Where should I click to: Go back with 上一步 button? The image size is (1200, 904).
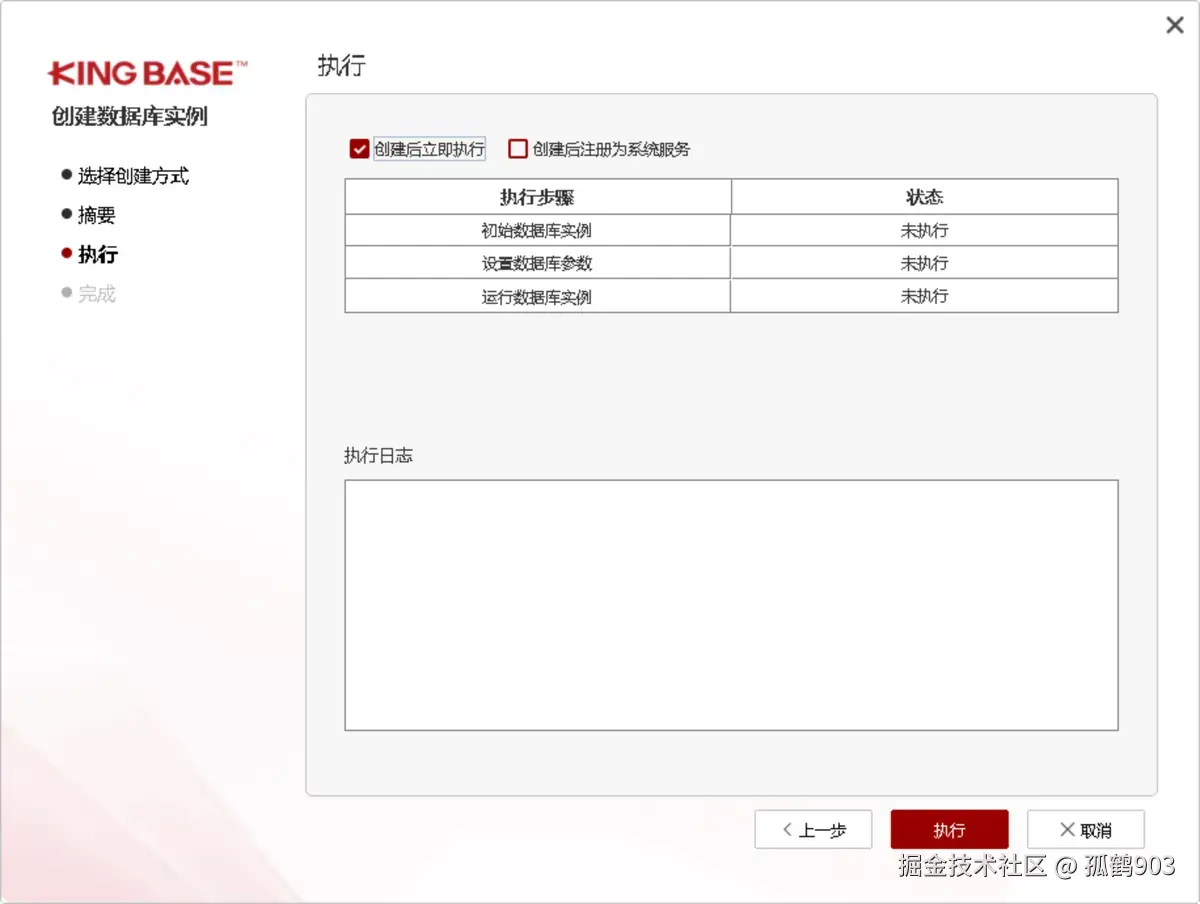(x=813, y=830)
